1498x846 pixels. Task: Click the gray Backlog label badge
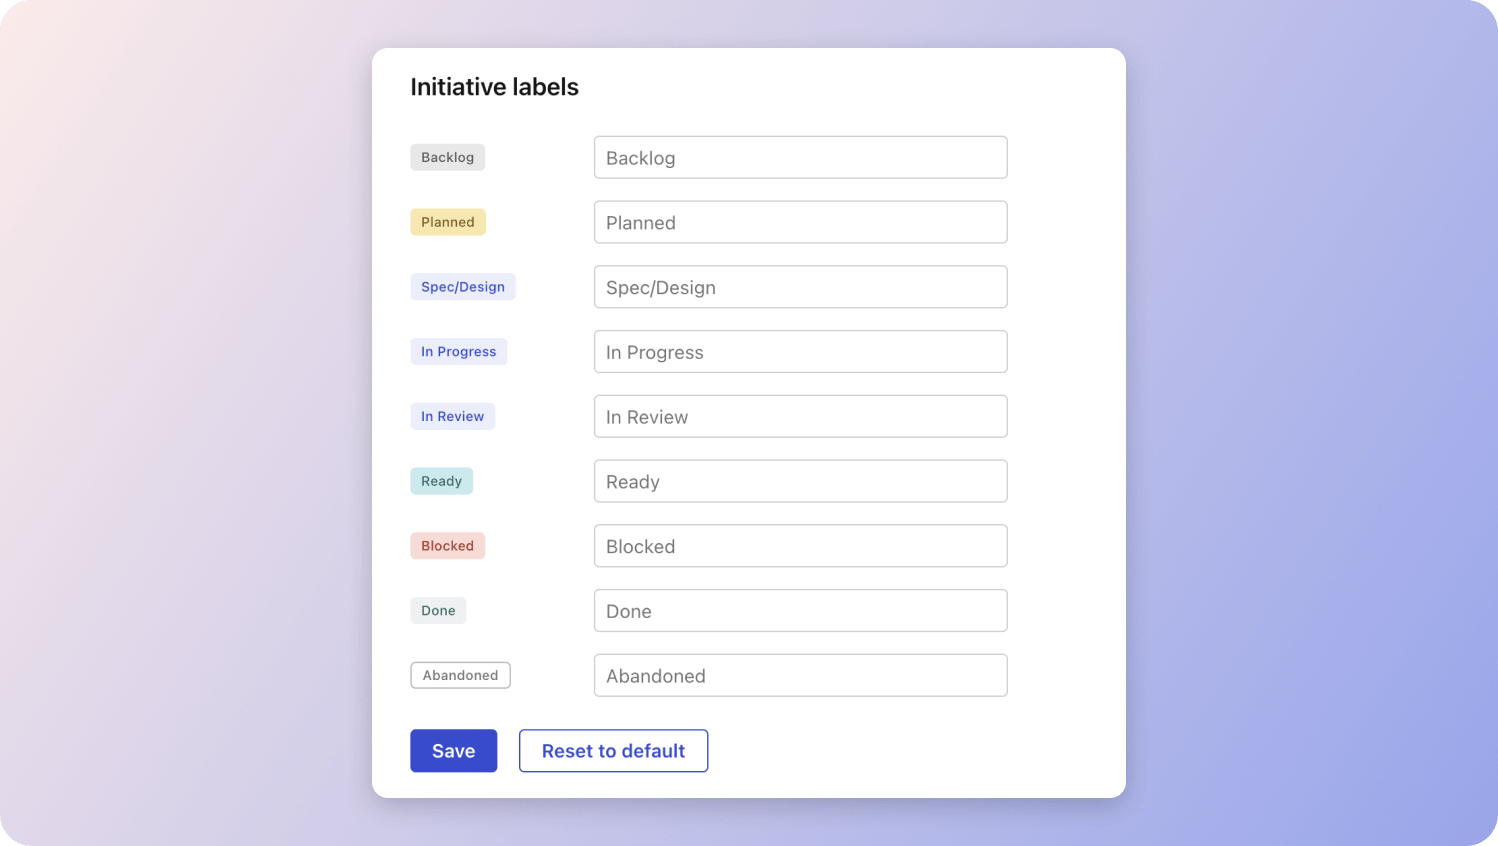(x=447, y=157)
